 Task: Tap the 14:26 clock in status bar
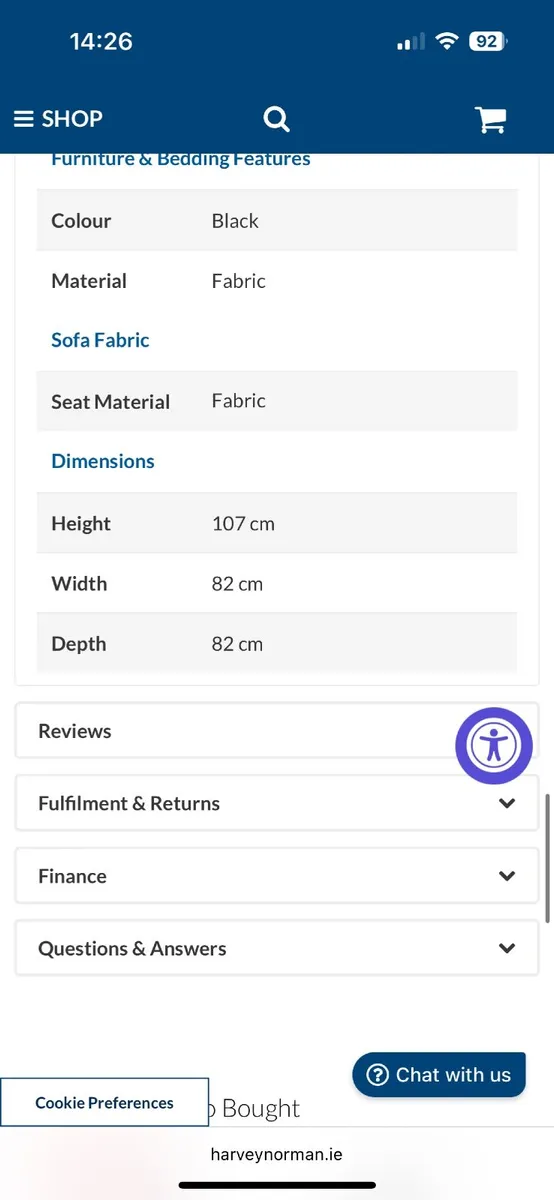(x=101, y=41)
